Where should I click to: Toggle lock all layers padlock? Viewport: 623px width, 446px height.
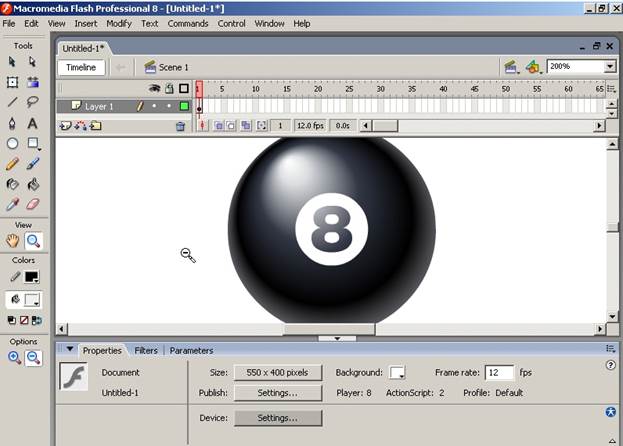point(169,89)
